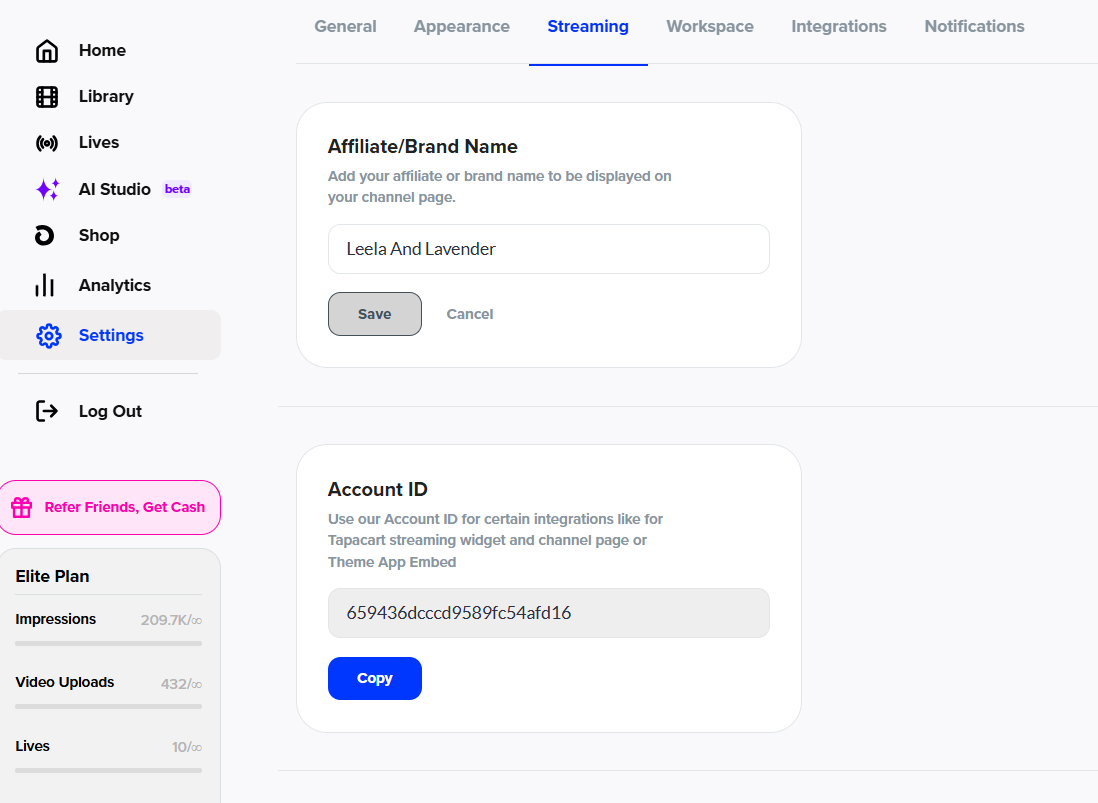1098x803 pixels.
Task: Go to the Integrations tab
Action: point(838,27)
